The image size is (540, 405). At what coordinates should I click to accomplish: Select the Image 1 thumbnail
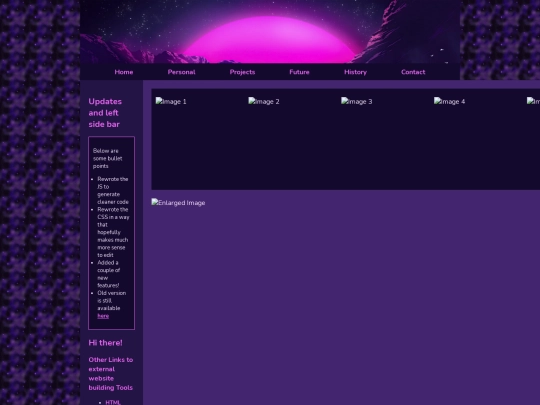(171, 101)
